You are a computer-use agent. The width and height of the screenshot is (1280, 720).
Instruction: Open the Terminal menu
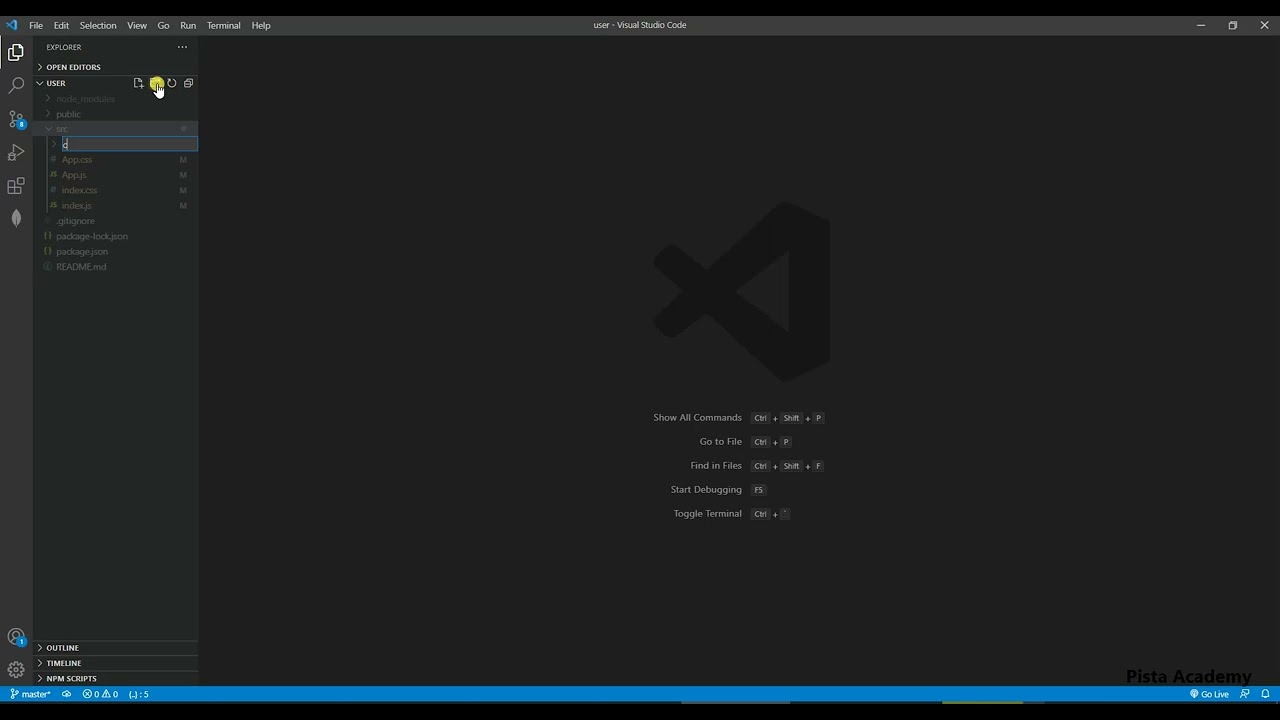pyautogui.click(x=224, y=25)
